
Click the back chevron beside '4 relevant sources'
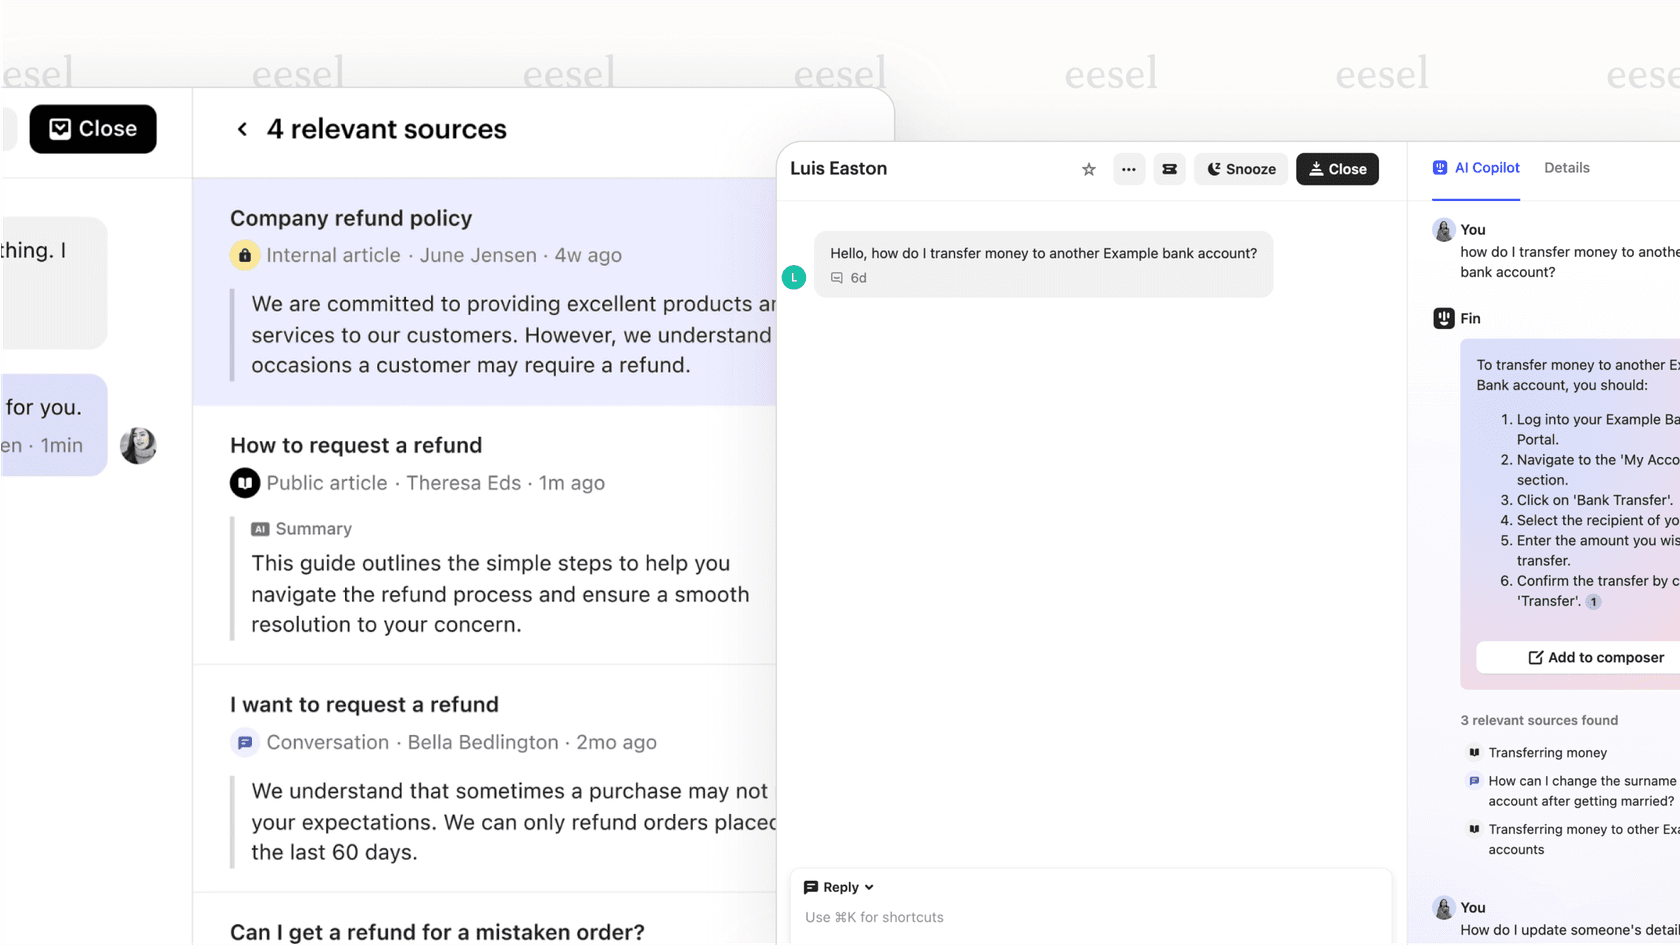click(x=241, y=129)
